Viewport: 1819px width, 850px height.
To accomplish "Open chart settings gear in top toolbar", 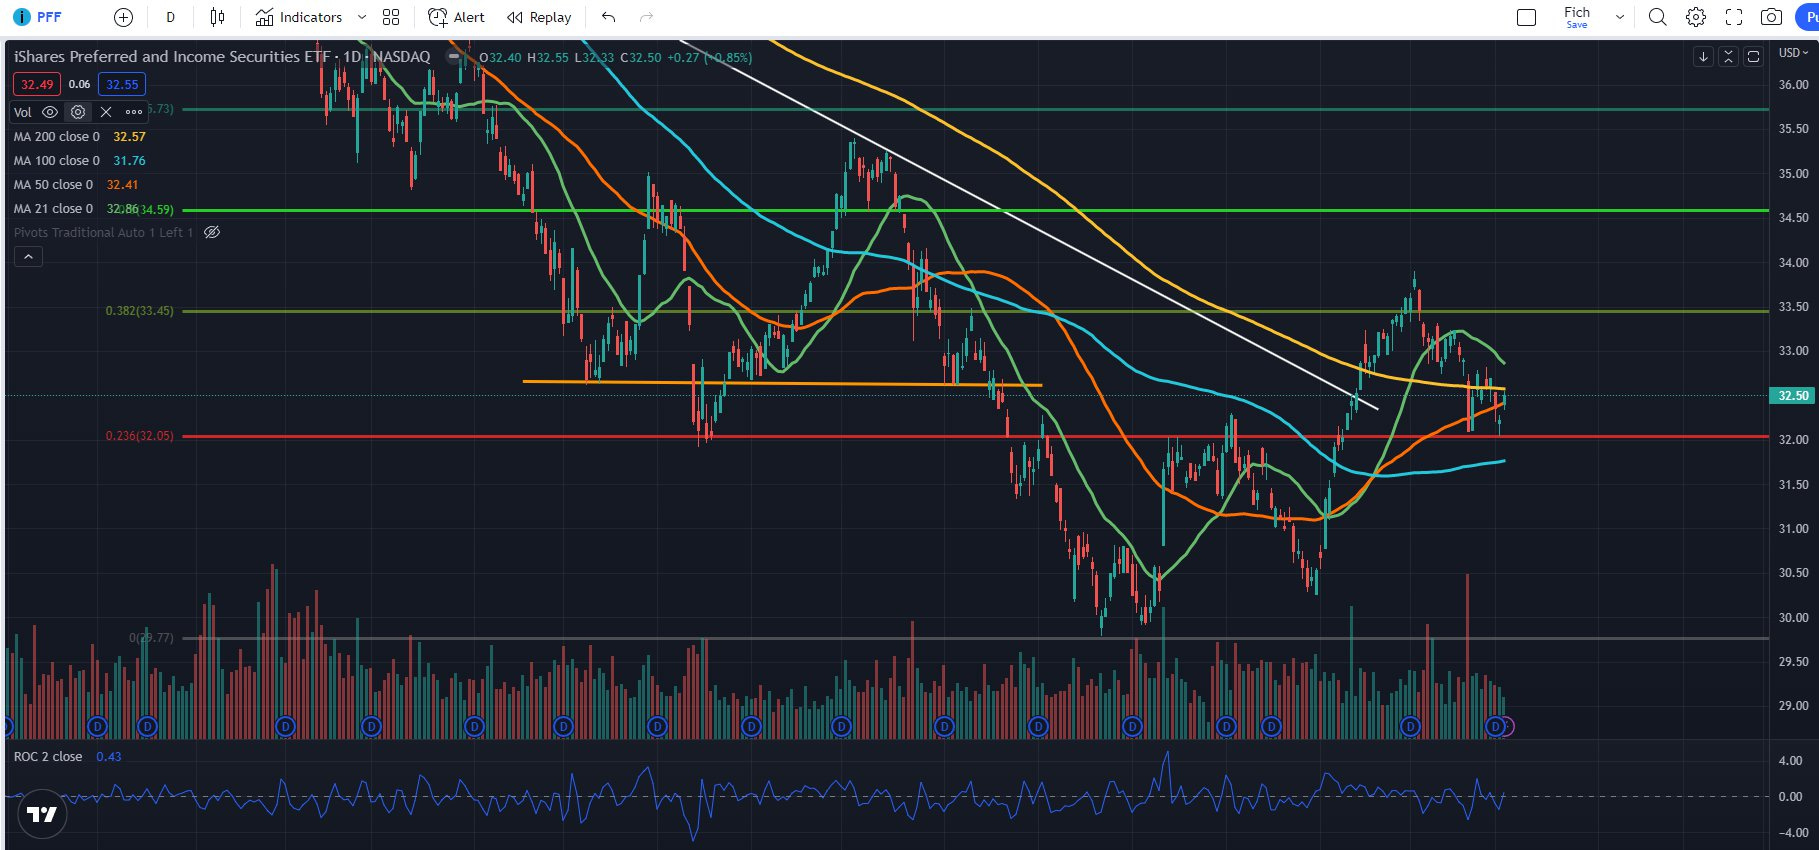I will pos(1696,17).
